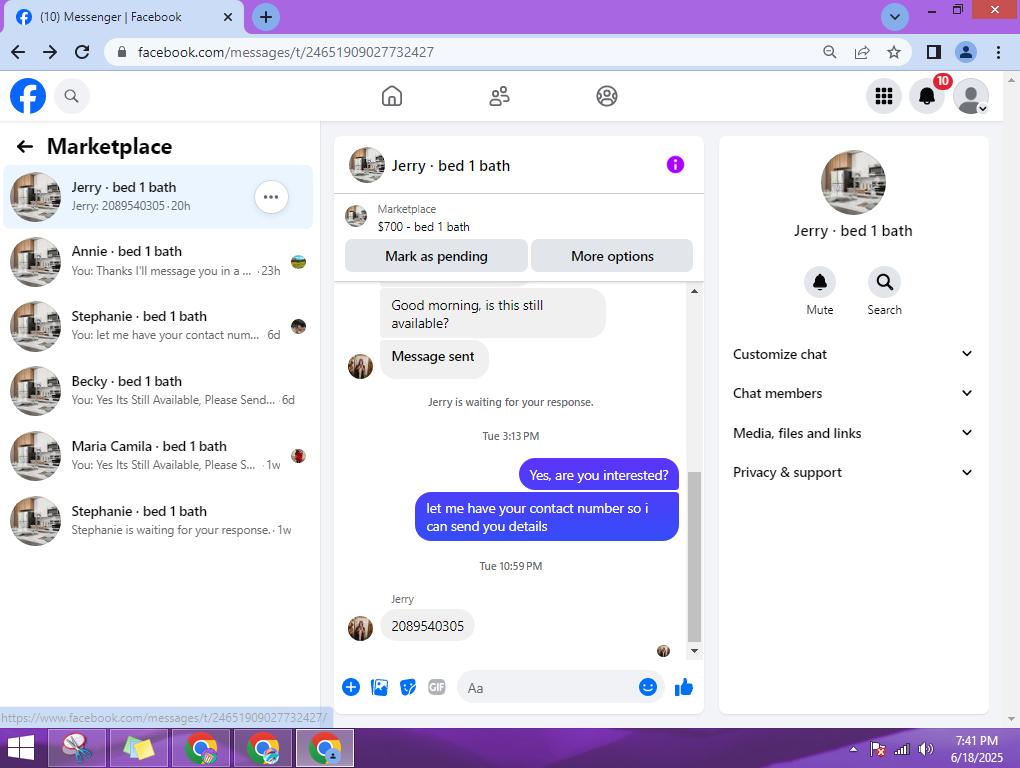Expand the Chat members section

(x=852, y=393)
